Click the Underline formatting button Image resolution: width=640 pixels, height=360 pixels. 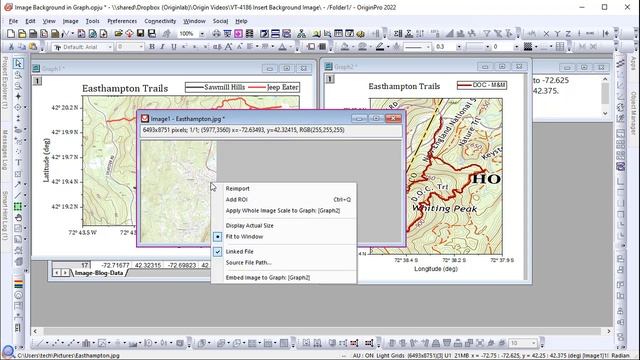point(173,47)
